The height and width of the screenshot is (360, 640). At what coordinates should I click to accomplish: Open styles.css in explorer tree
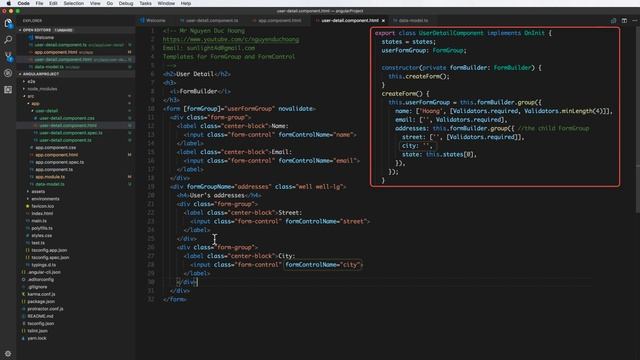[x=41, y=236]
